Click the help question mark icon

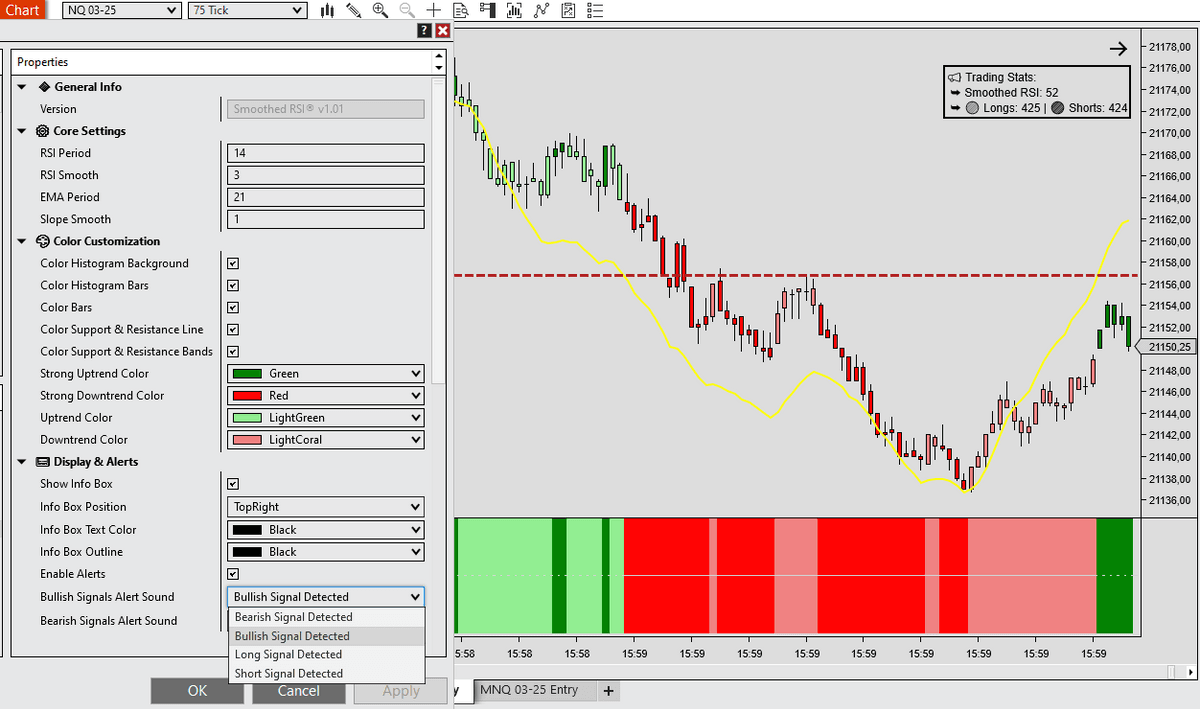pyautogui.click(x=424, y=31)
